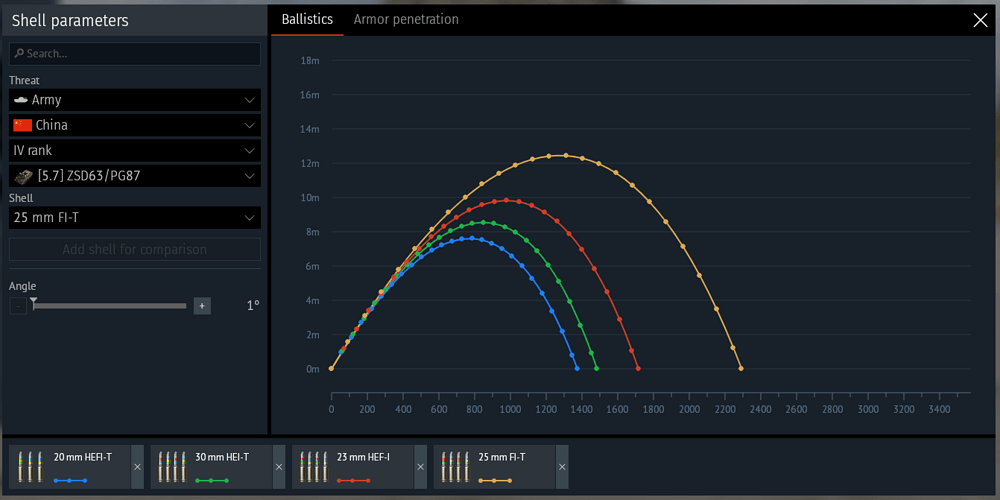Open the Army threat type dropdown
The width and height of the screenshot is (1000, 500).
tap(134, 100)
